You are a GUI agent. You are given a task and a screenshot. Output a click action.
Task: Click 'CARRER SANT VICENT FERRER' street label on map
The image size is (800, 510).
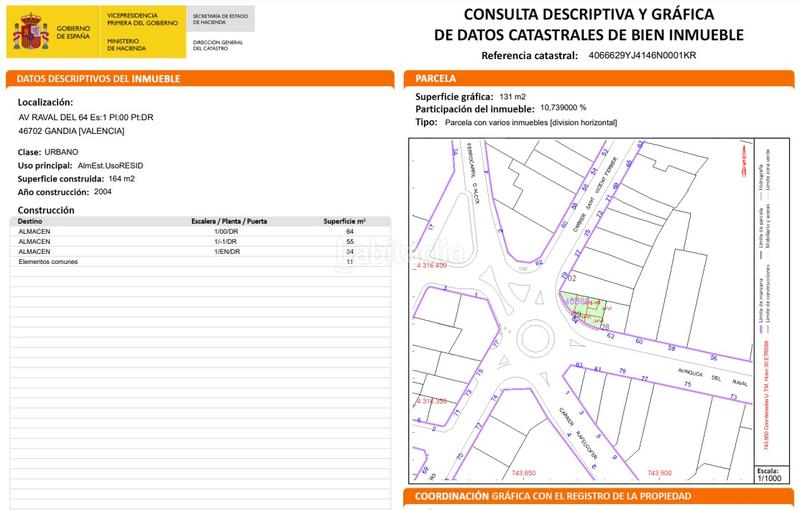[x=595, y=194]
